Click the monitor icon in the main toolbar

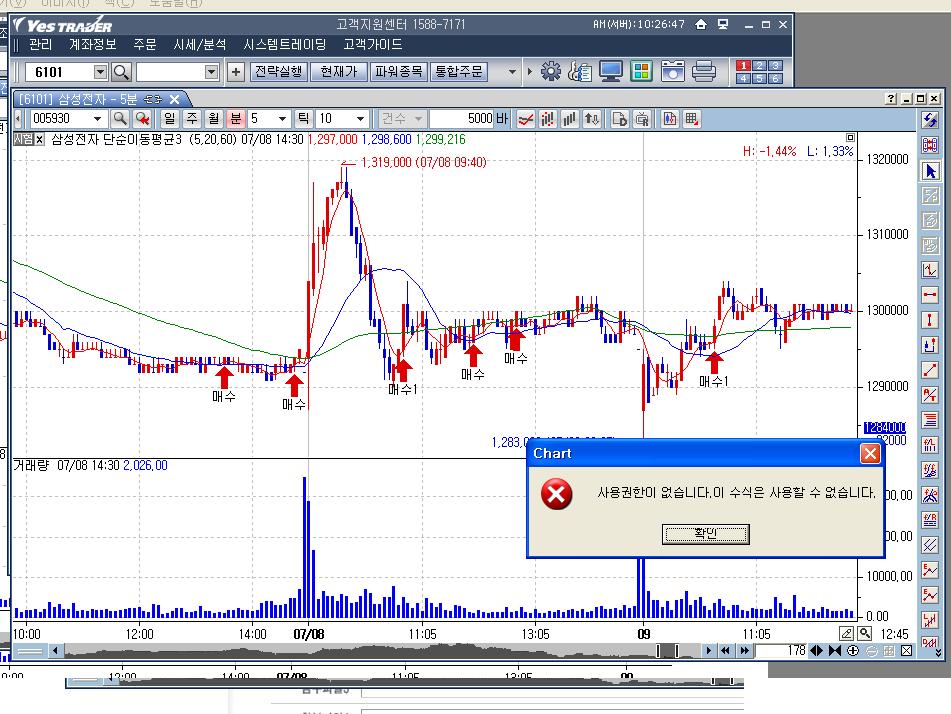click(x=611, y=72)
